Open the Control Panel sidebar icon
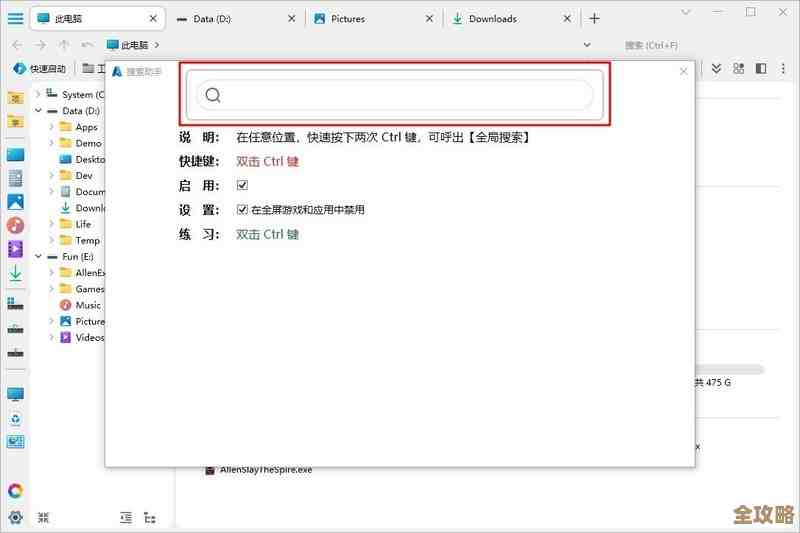 pyautogui.click(x=15, y=442)
